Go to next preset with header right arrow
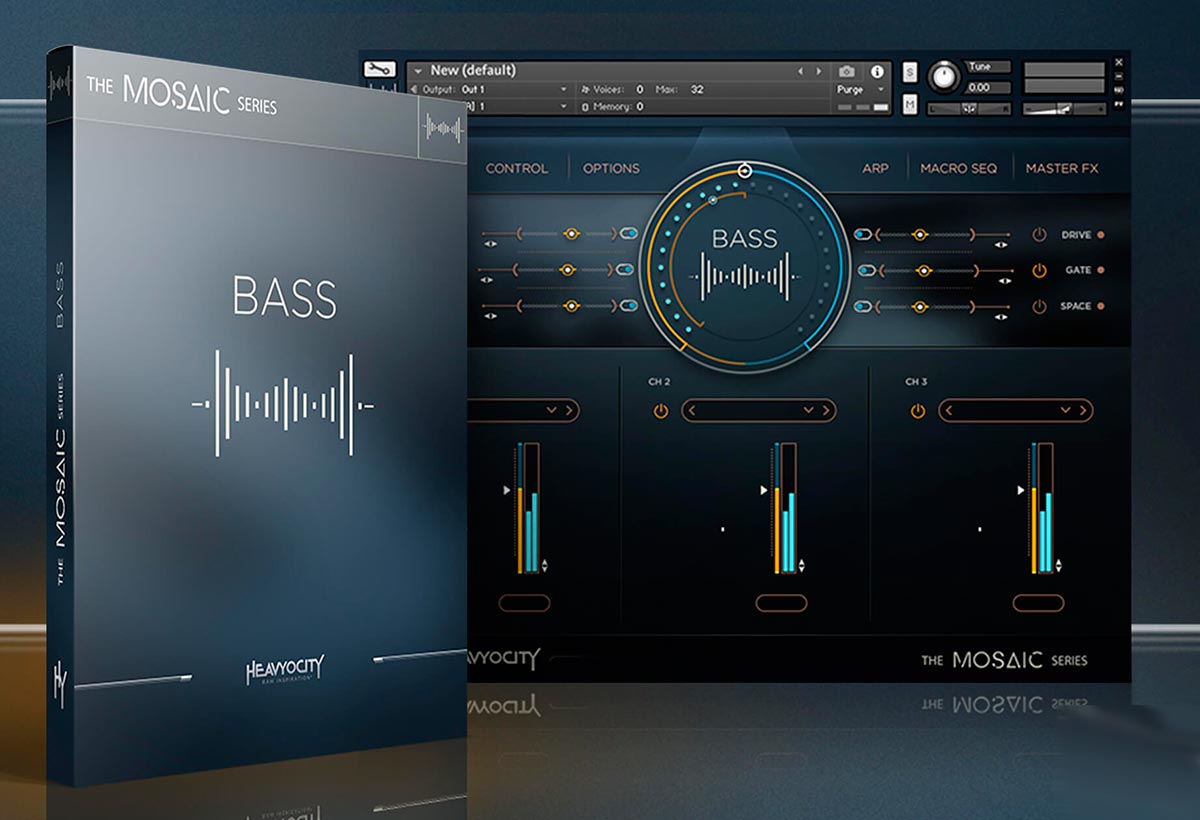Screen dimensions: 1200x820 click(819, 71)
